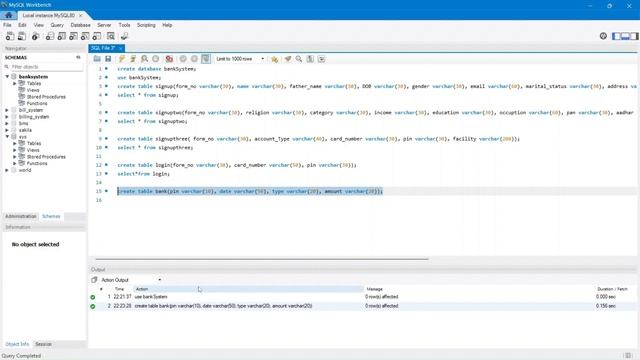640x360 pixels.
Task: Open the Database menu
Action: [80, 25]
